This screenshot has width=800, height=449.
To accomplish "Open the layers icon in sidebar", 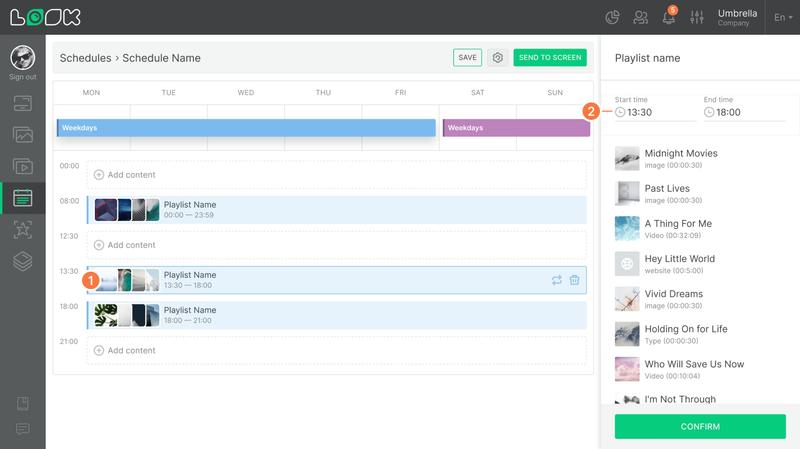I will click(22, 261).
